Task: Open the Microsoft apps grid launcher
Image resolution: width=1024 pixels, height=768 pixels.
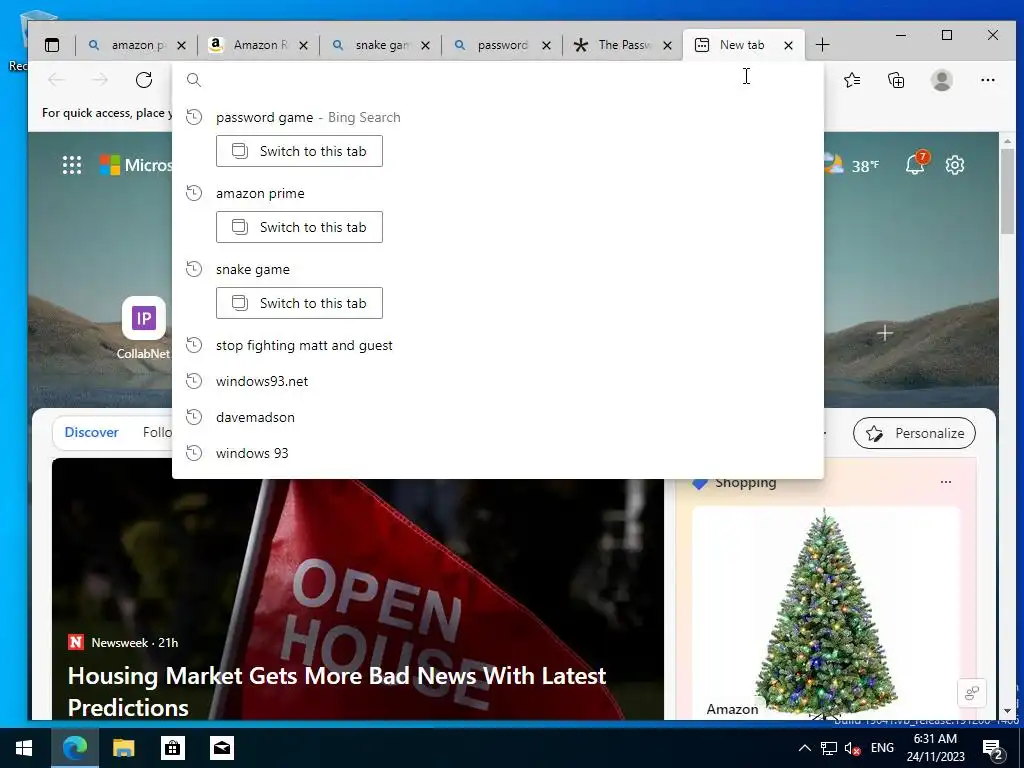Action: (72, 165)
